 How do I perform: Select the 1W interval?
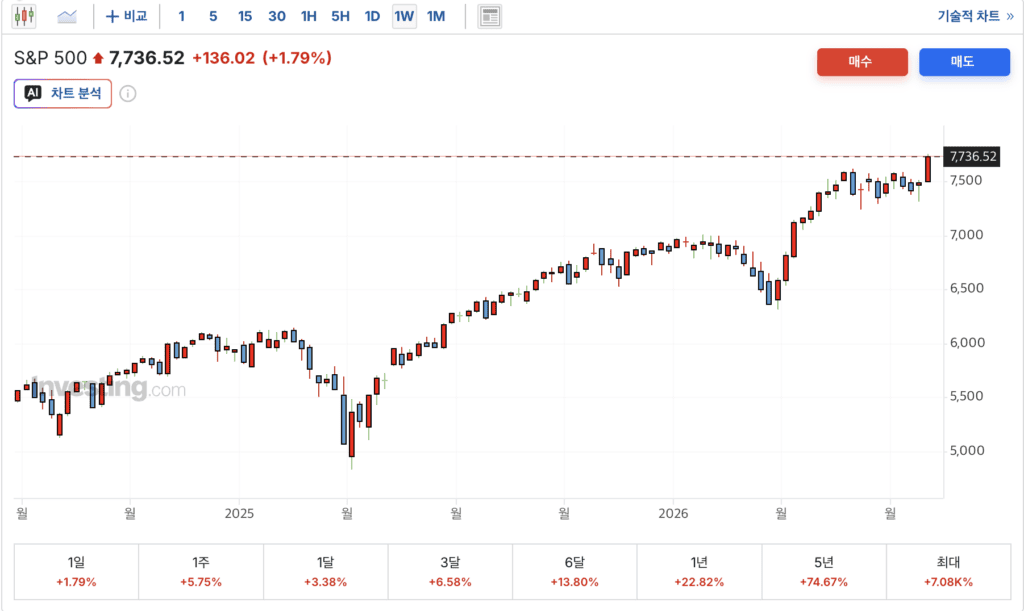point(404,16)
